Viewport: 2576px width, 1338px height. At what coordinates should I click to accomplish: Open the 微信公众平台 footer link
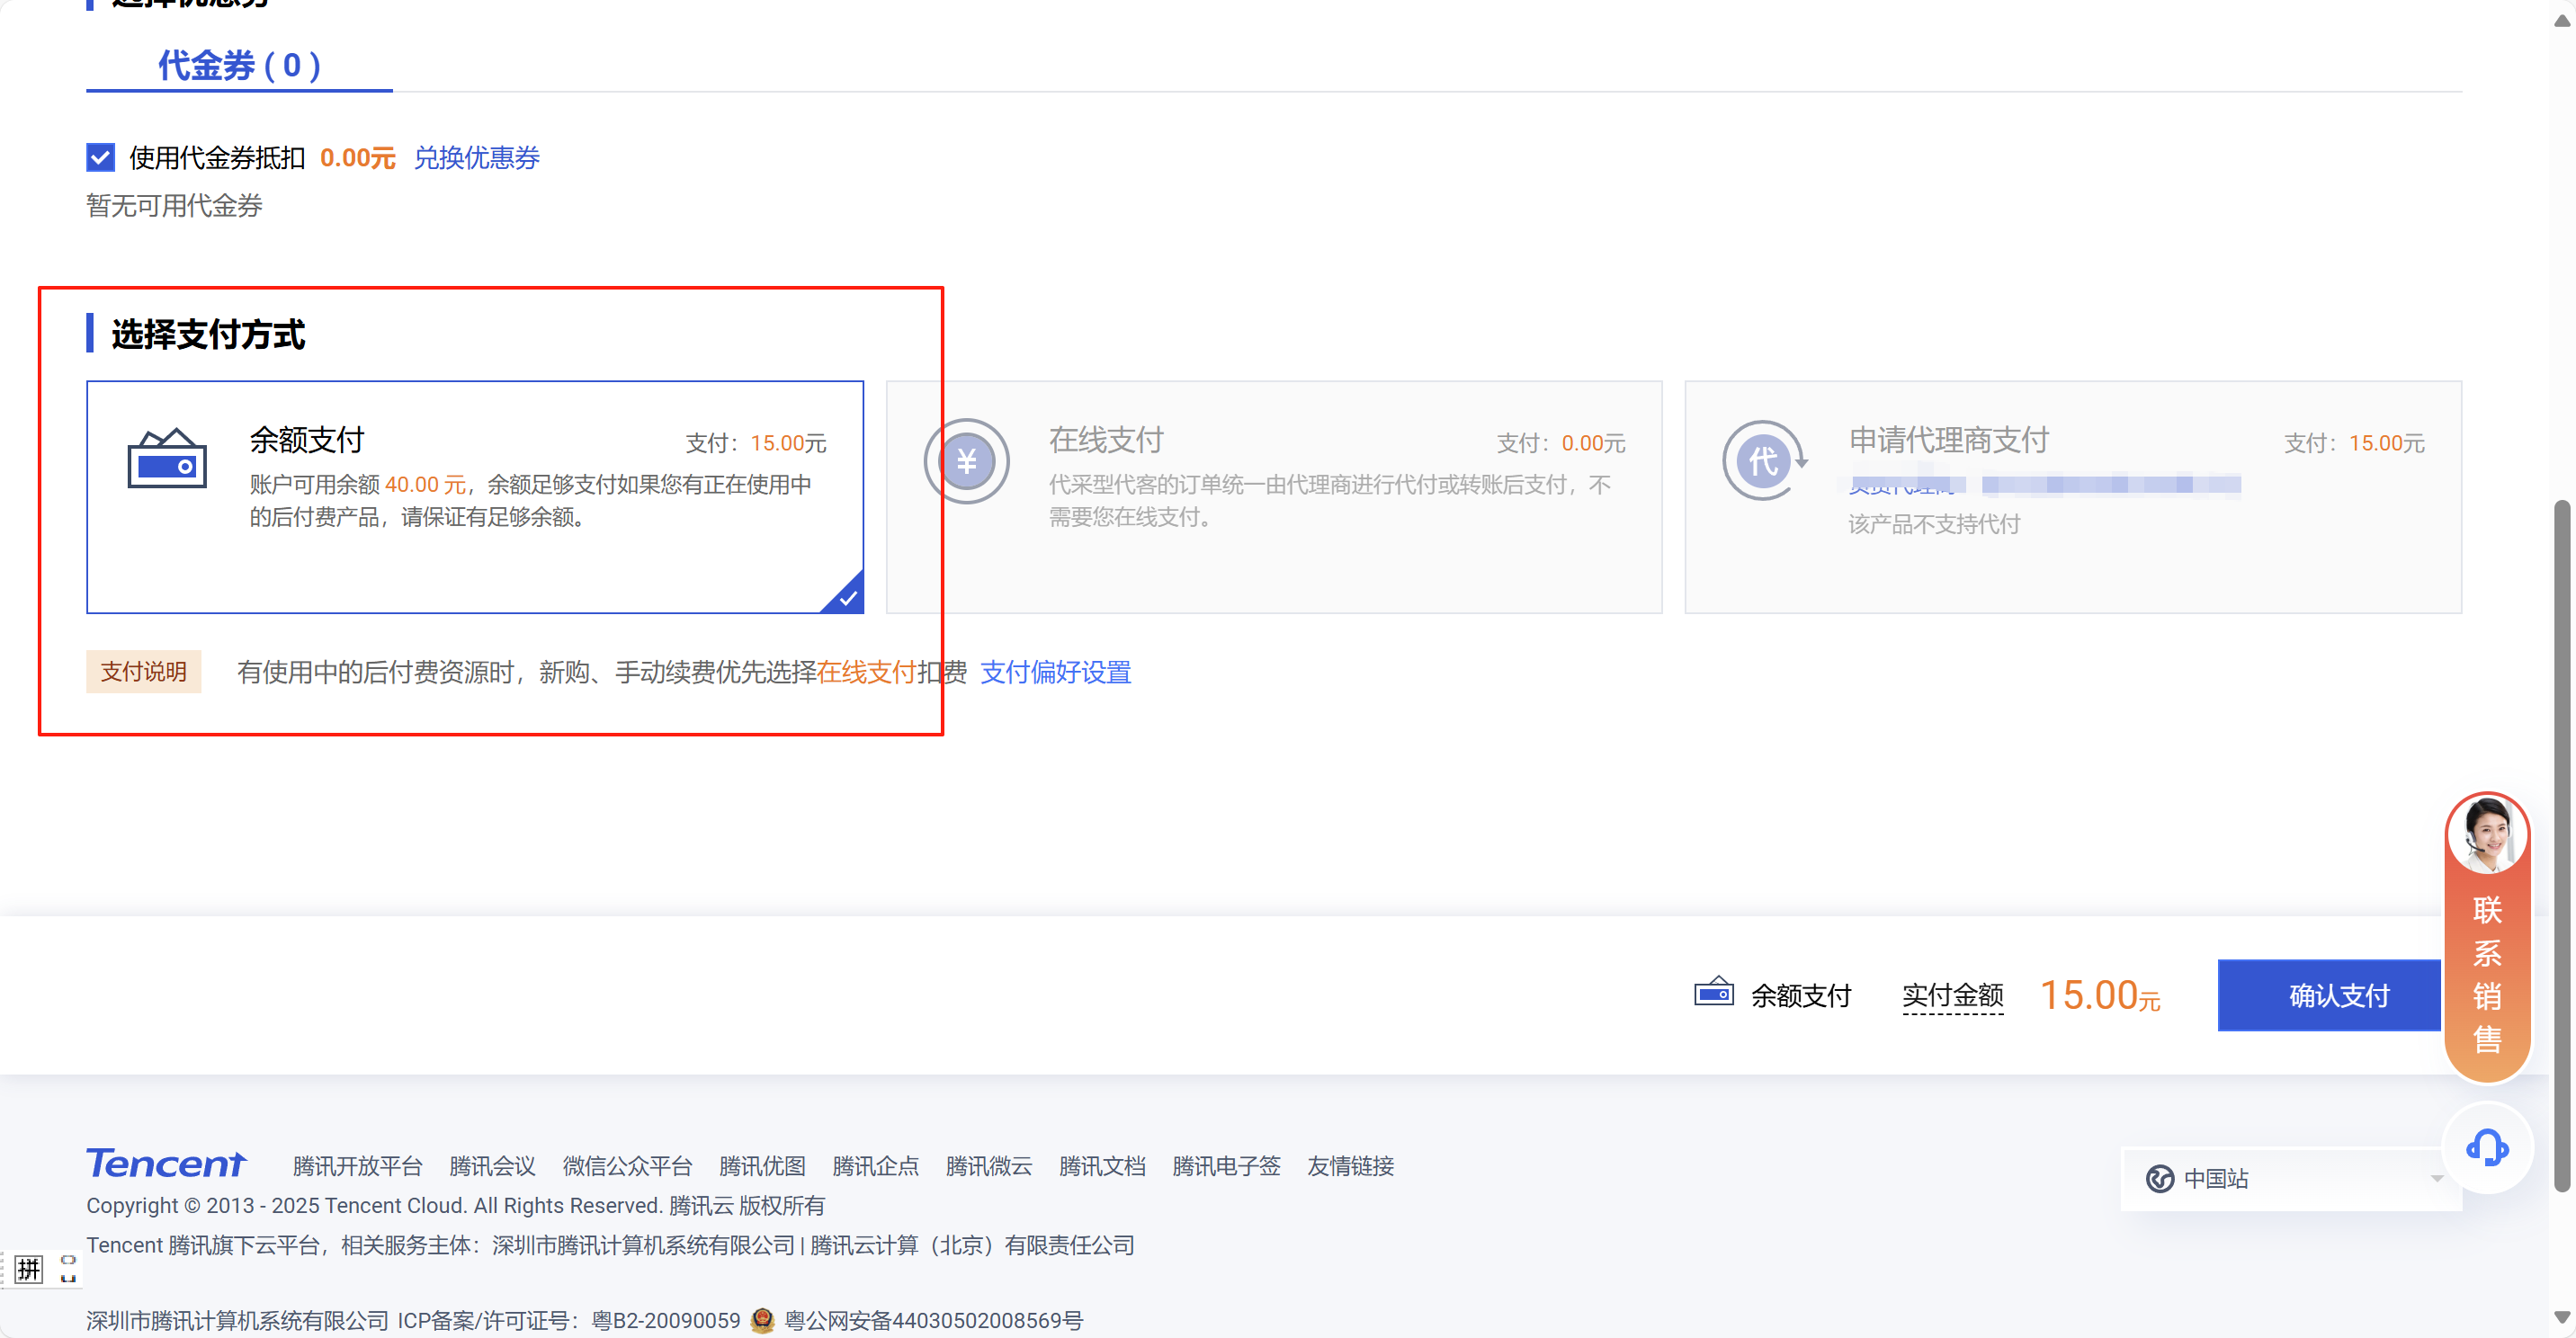click(628, 1166)
